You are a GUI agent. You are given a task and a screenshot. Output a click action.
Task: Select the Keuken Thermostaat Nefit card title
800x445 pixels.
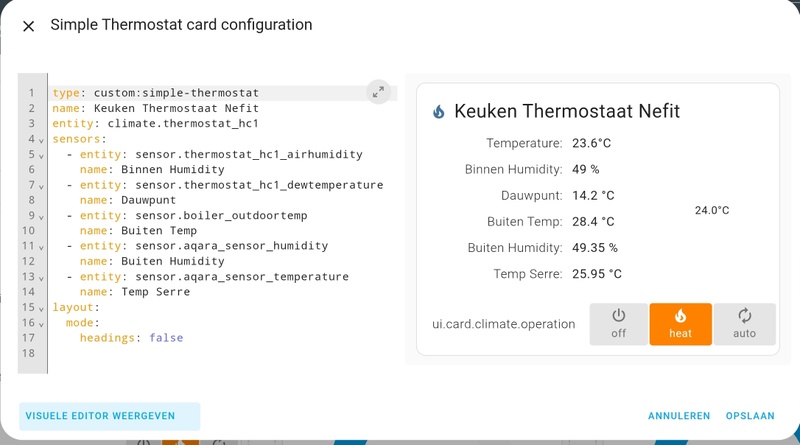pos(567,112)
